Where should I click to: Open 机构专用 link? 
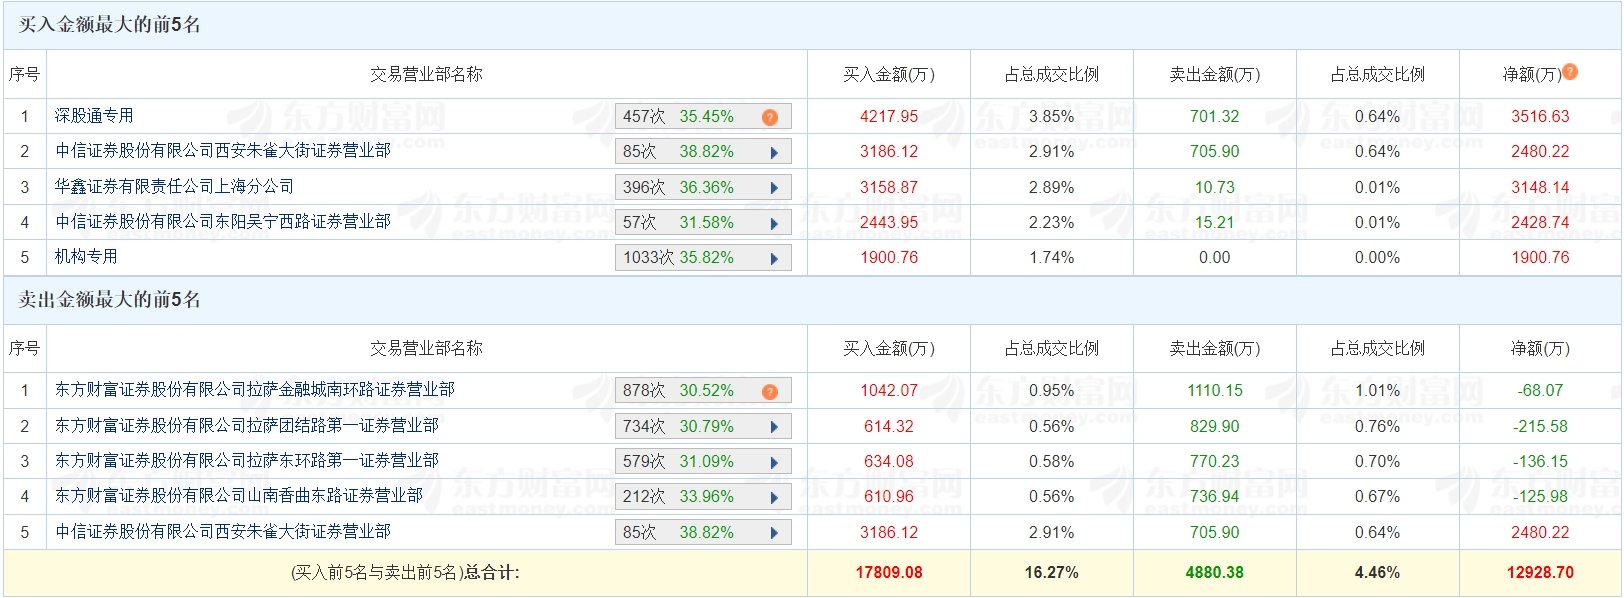[x=86, y=257]
